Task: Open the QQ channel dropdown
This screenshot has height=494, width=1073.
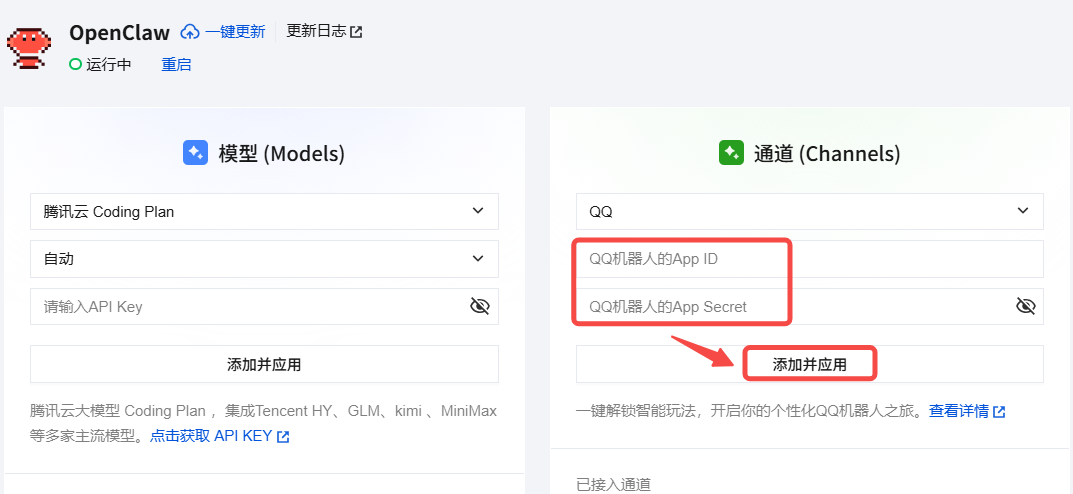Action: point(809,211)
